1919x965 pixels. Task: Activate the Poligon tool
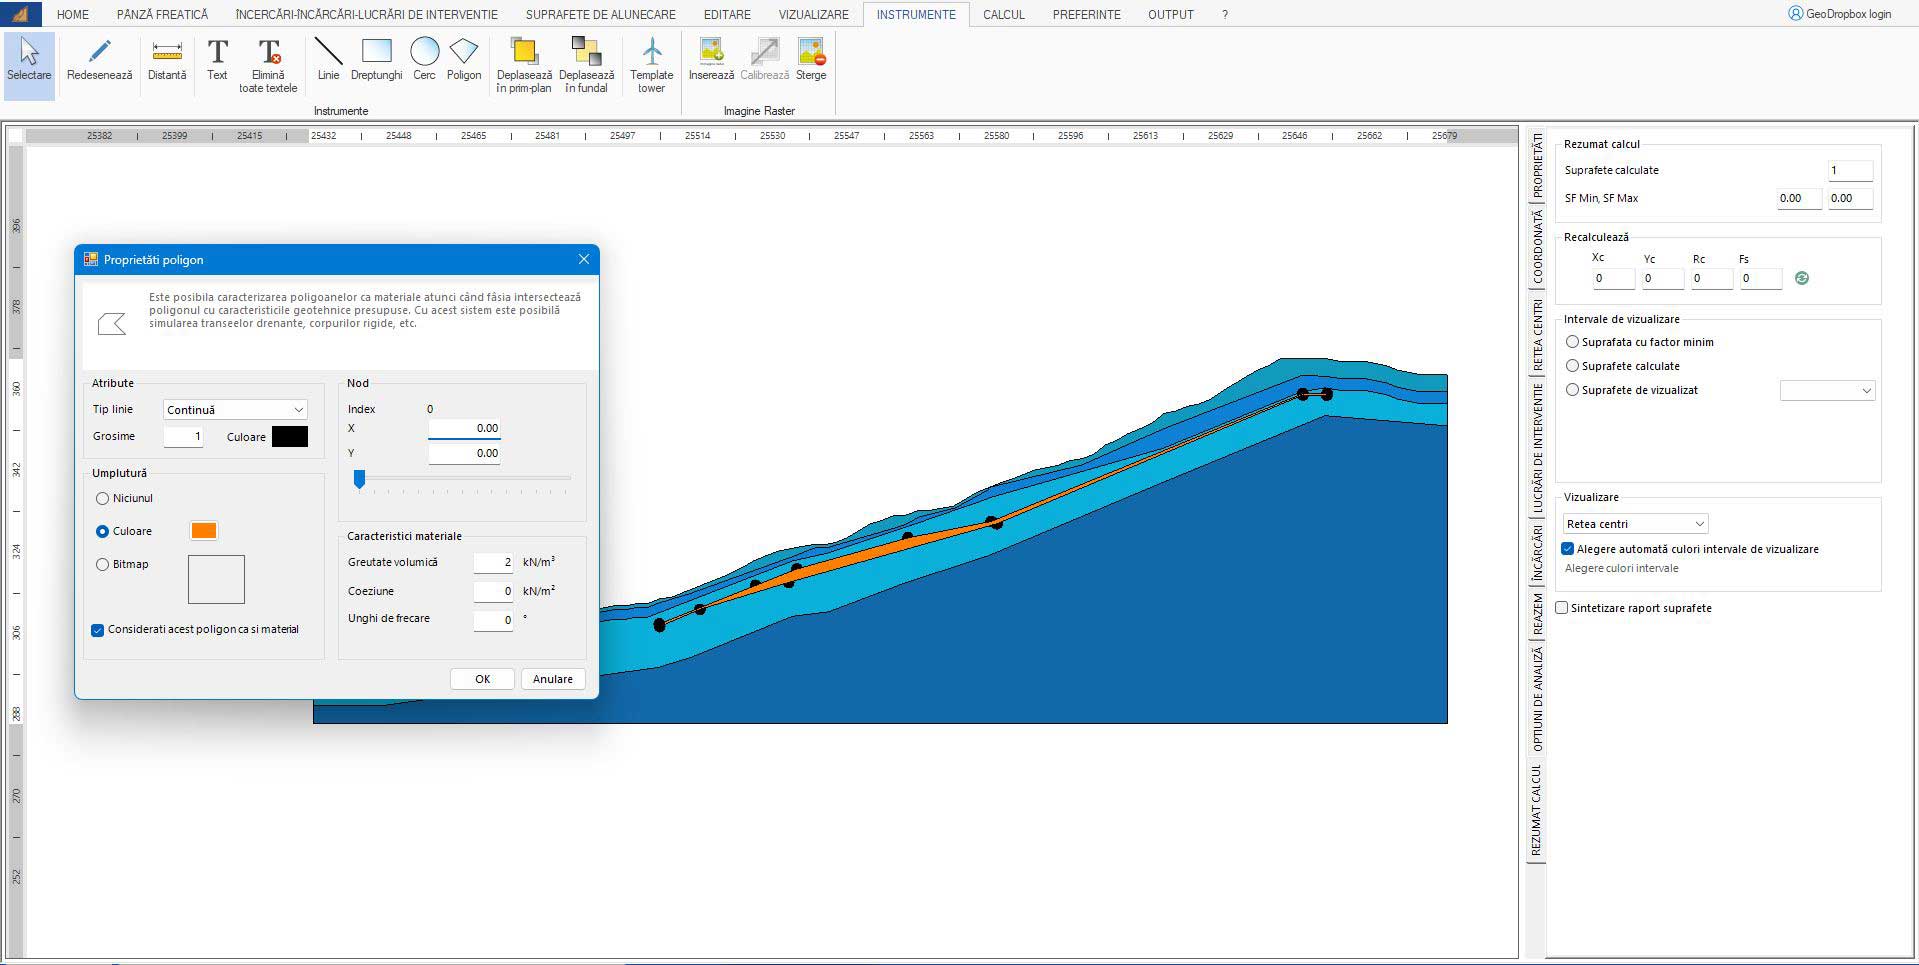(x=464, y=59)
